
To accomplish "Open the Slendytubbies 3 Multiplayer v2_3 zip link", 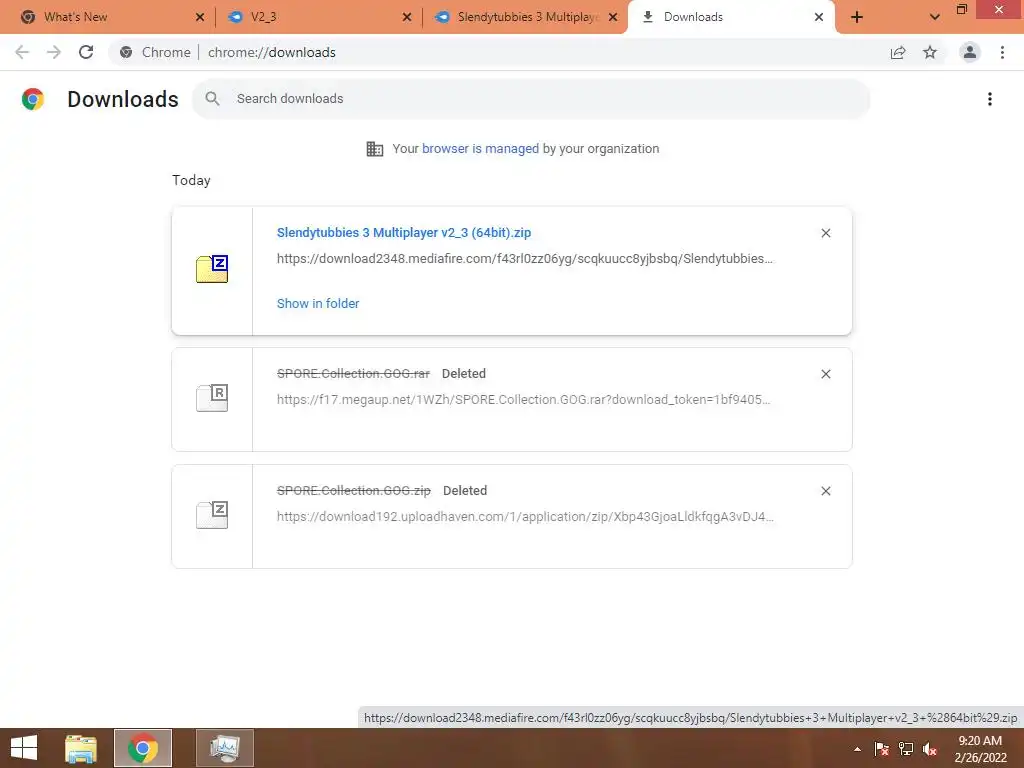I will click(404, 232).
